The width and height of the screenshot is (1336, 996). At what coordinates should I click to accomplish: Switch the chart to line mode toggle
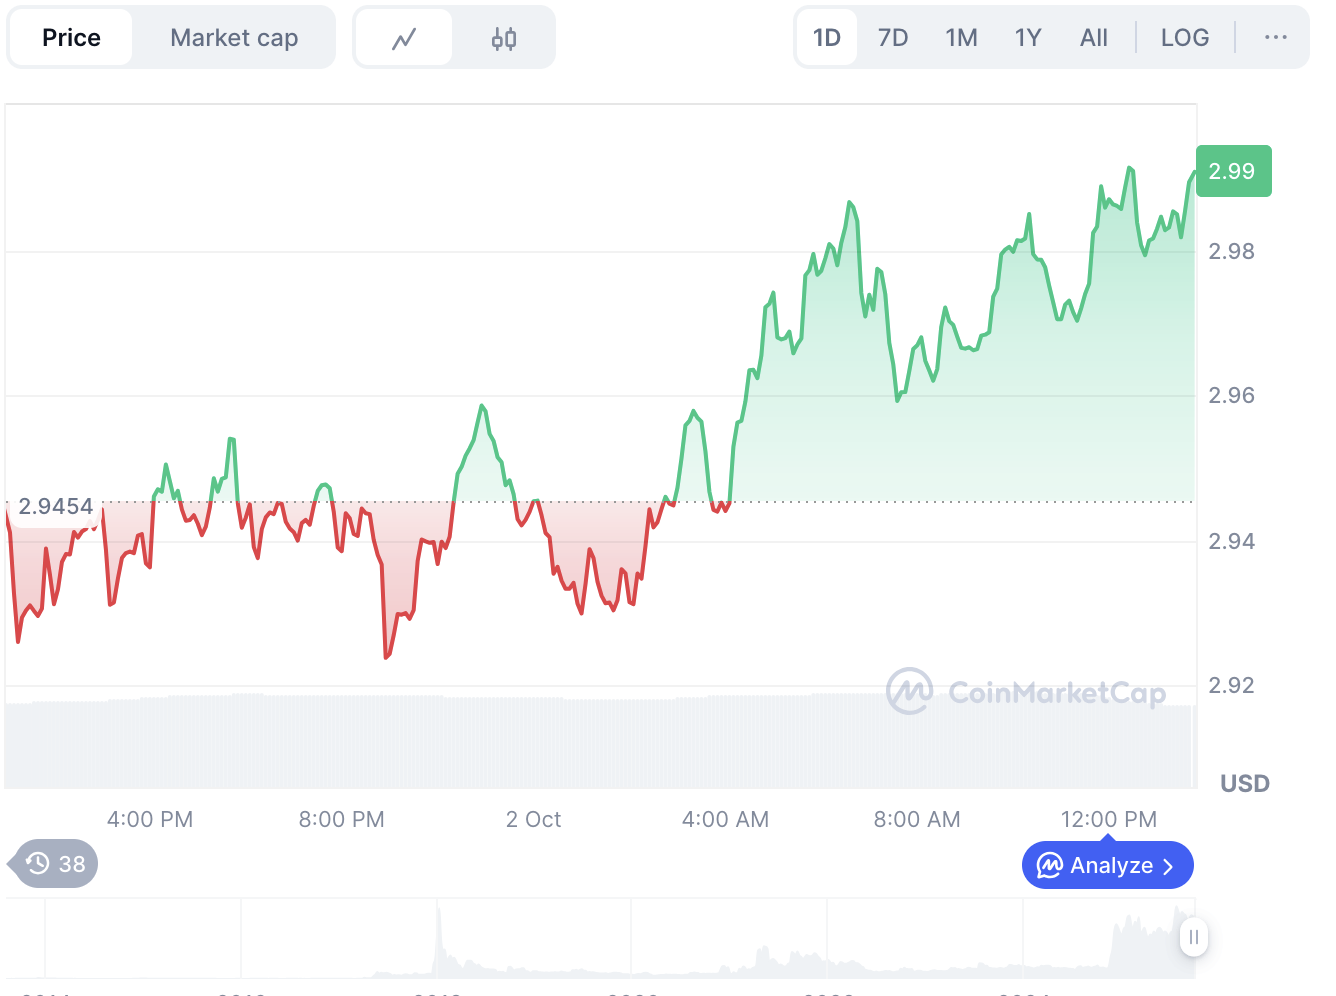(403, 36)
